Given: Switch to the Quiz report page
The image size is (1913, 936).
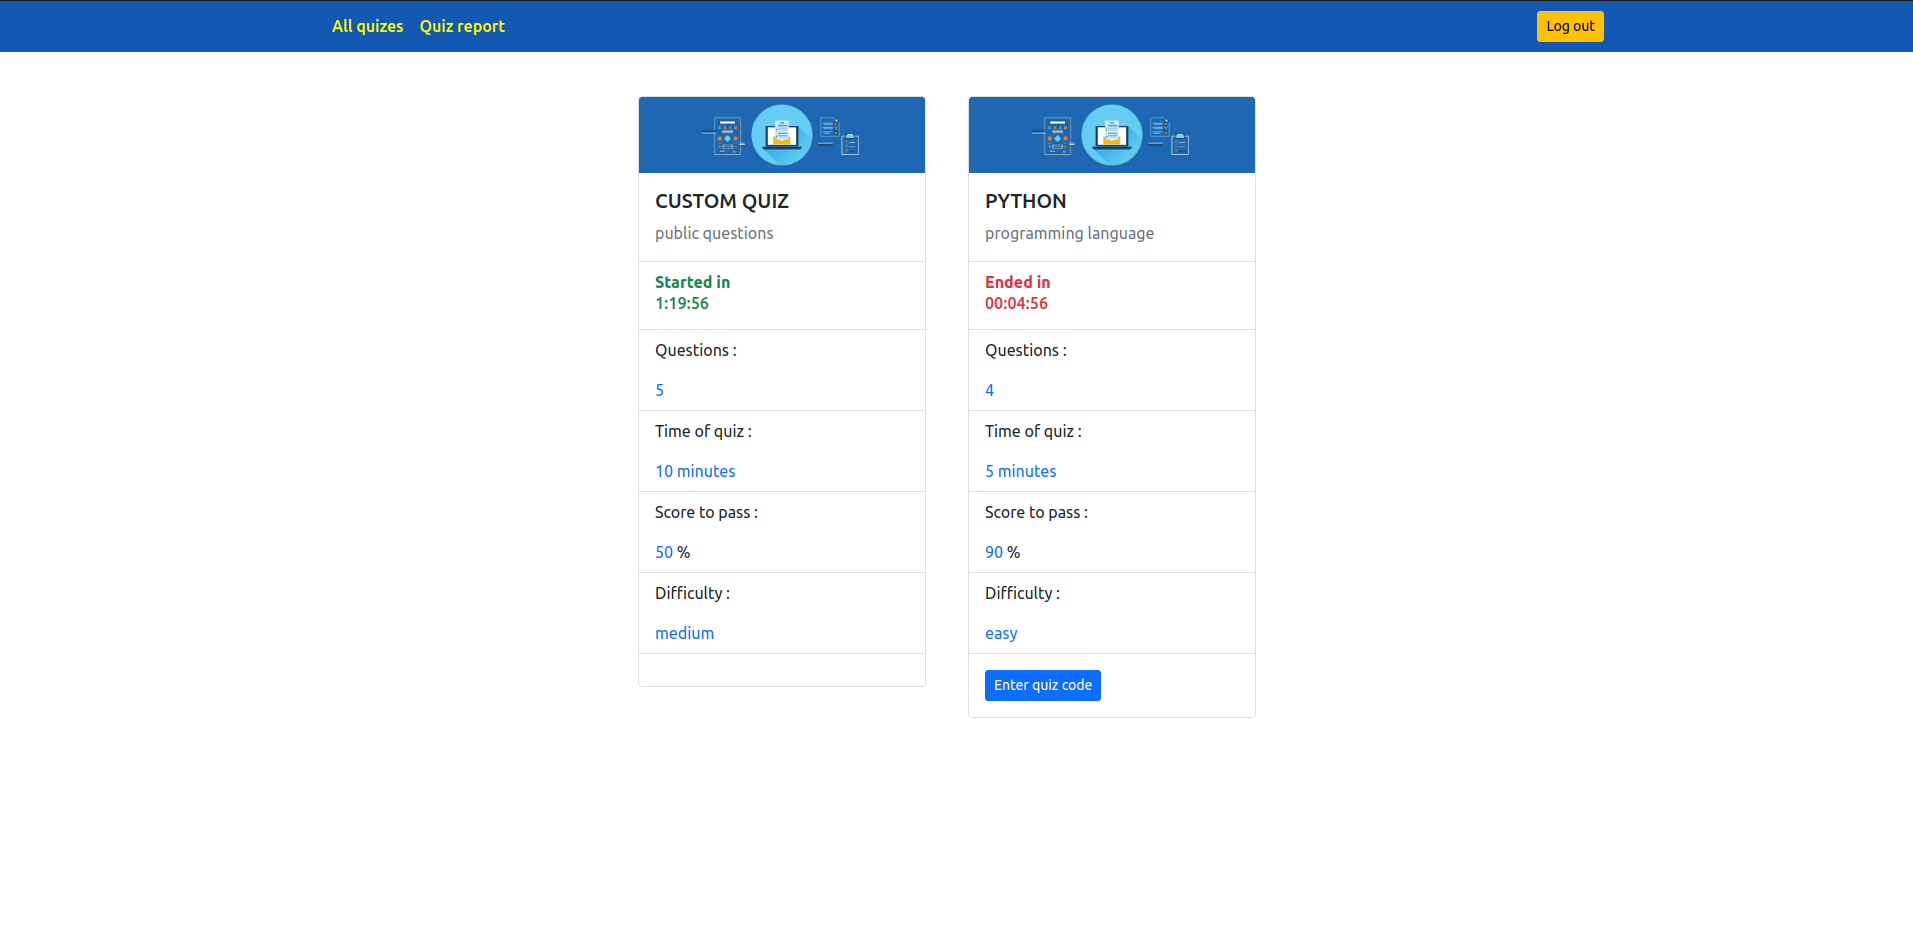Looking at the screenshot, I should pyautogui.click(x=461, y=26).
